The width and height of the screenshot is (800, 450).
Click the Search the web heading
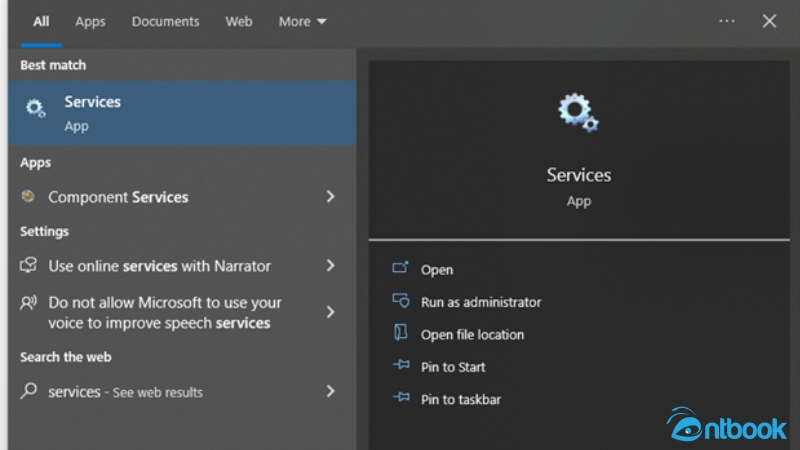(65, 357)
